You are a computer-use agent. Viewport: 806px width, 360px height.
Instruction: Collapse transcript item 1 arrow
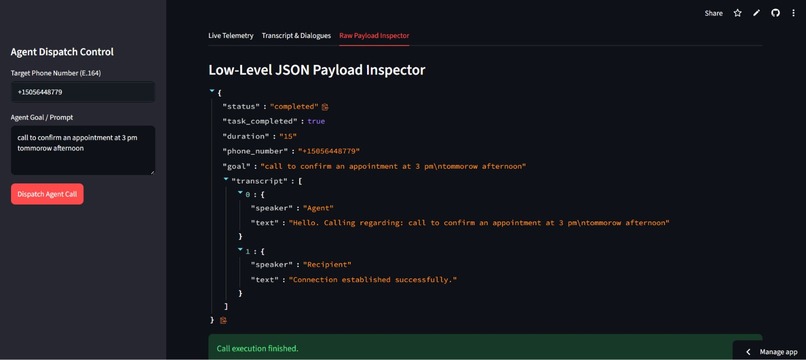point(240,250)
